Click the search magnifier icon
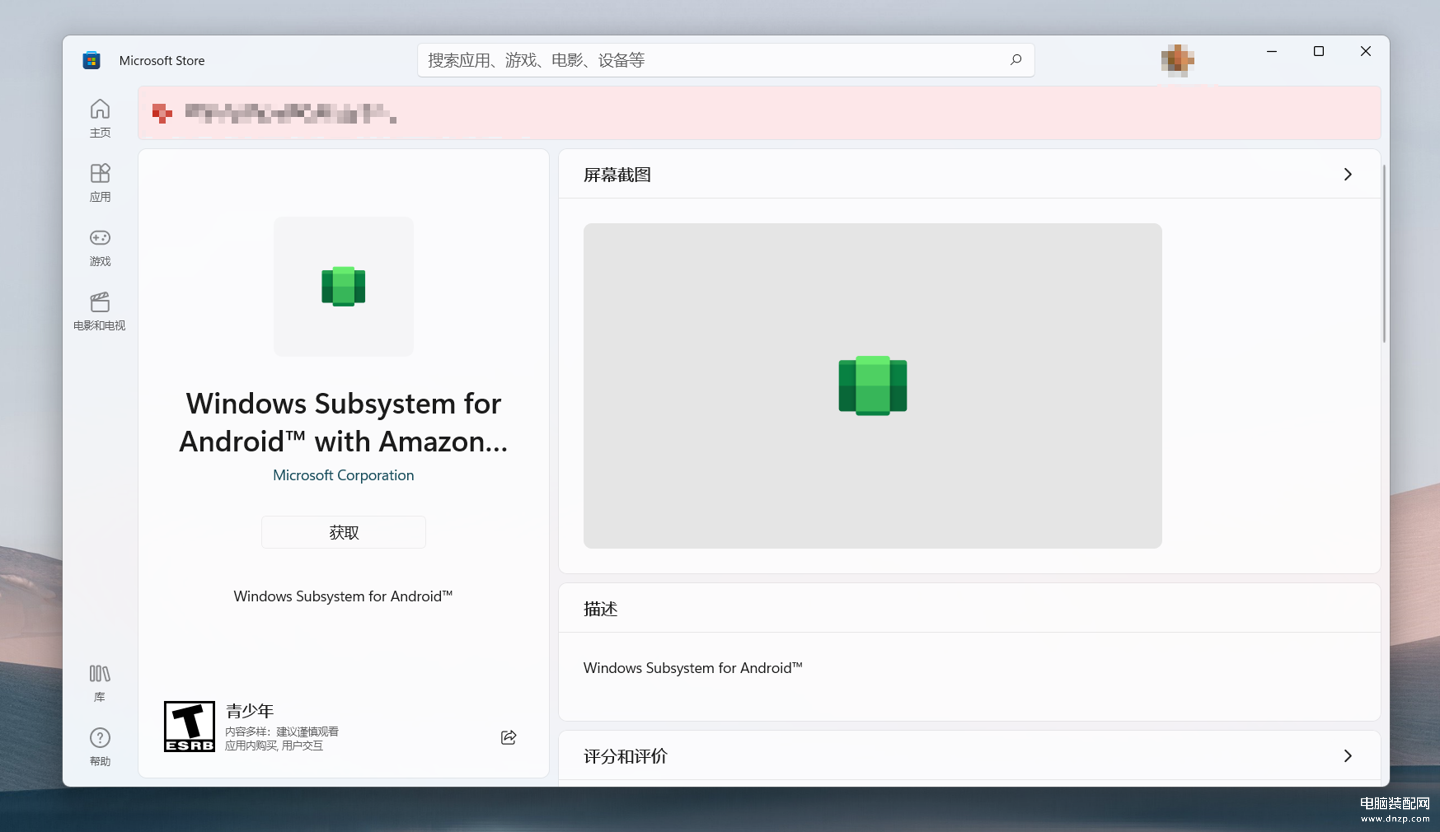1440x832 pixels. coord(1015,60)
